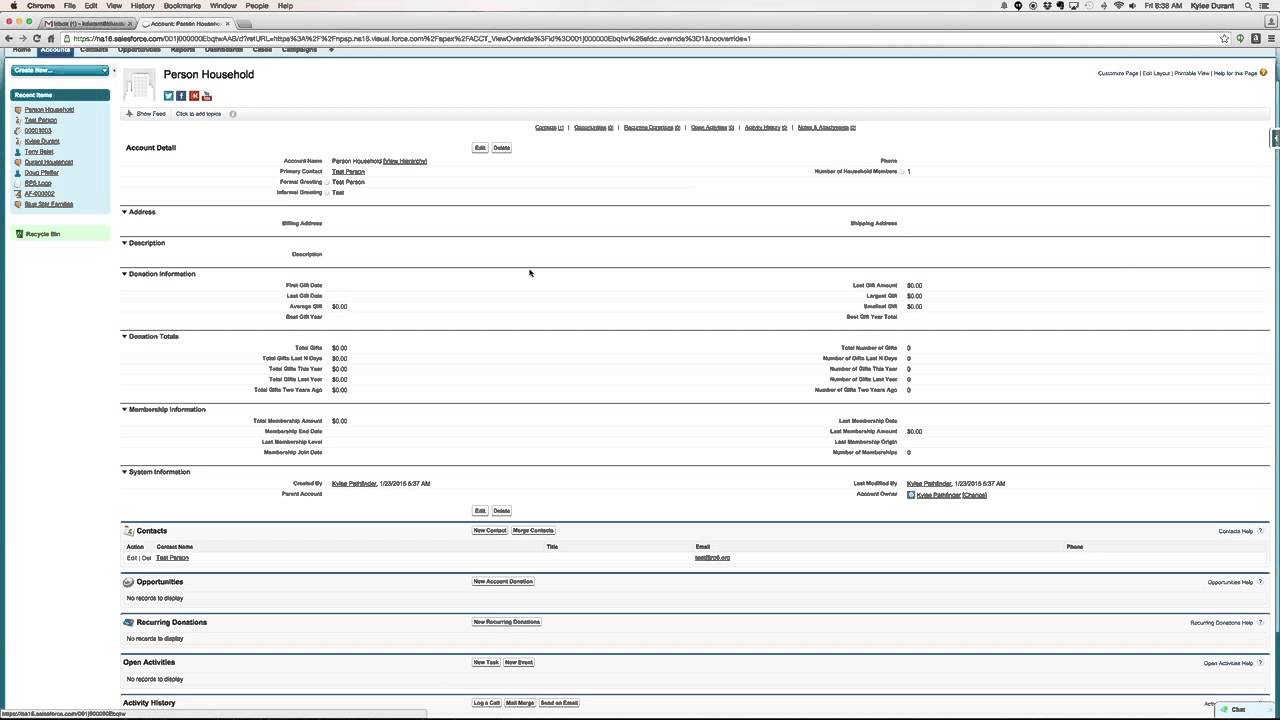Collapse the Membership Information section
Screen dimensions: 1280x720
tap(125, 409)
